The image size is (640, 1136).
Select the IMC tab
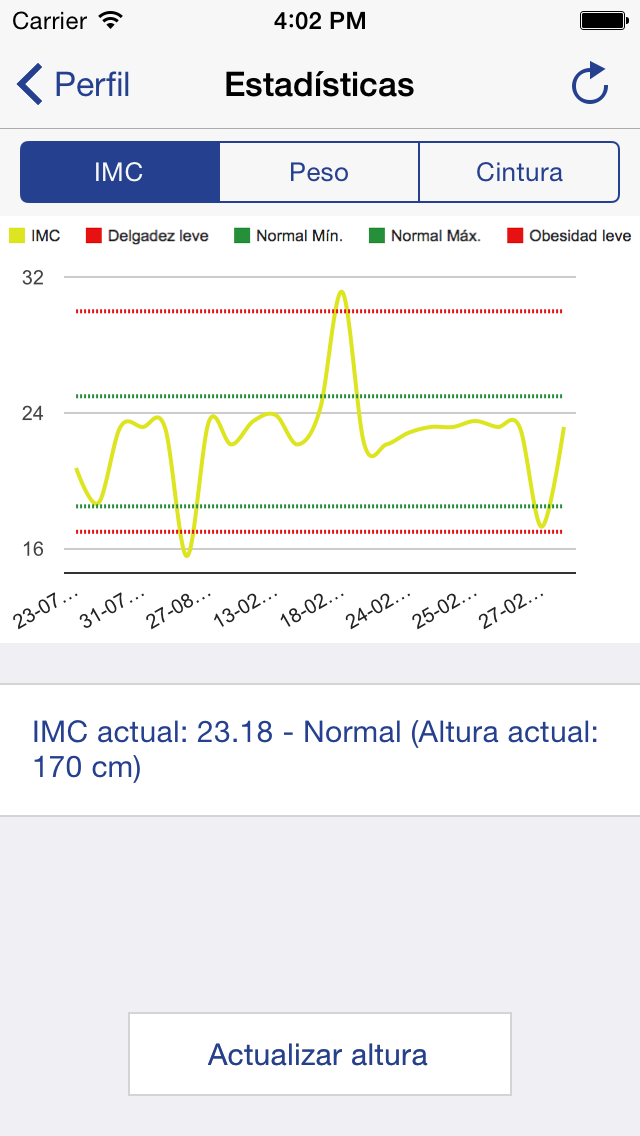119,172
